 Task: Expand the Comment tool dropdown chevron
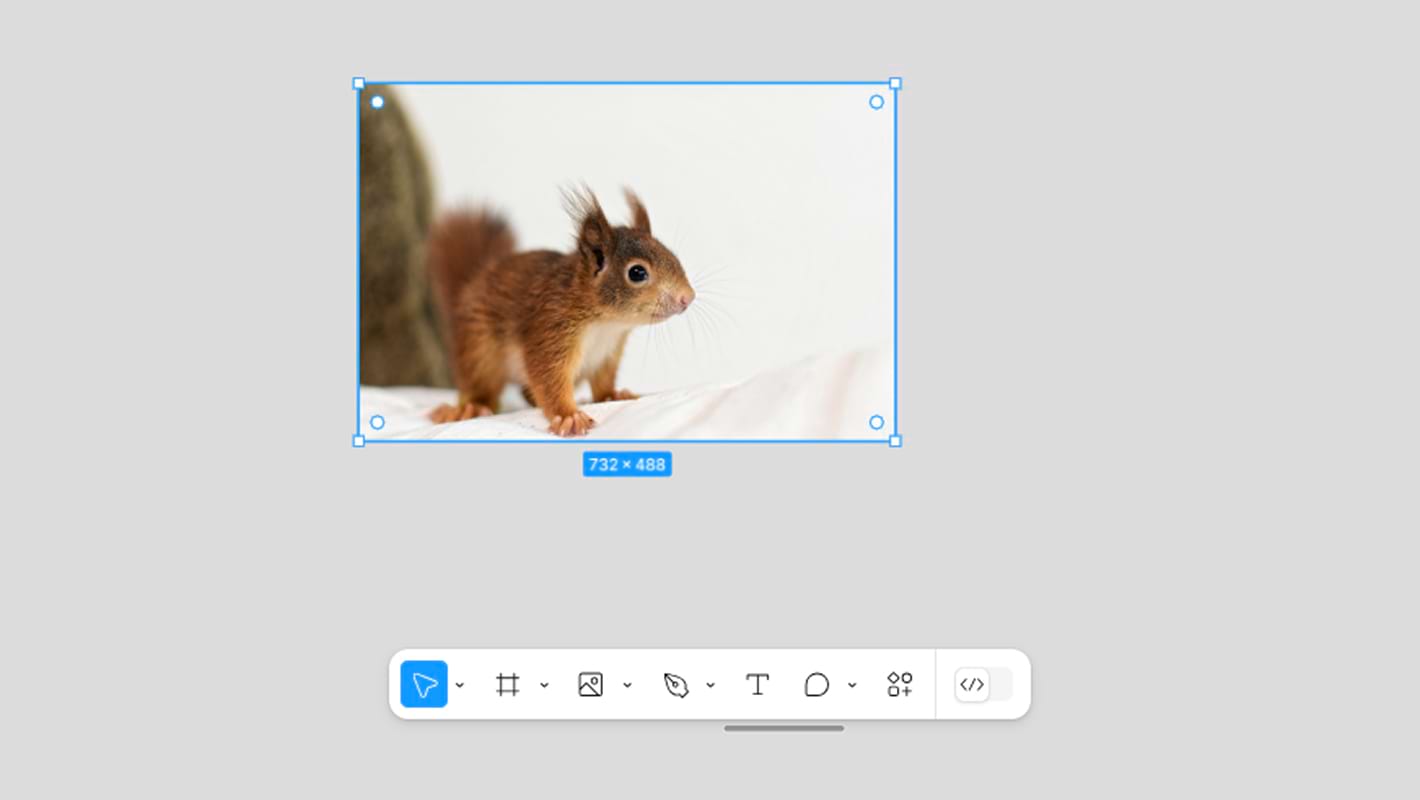(x=852, y=686)
